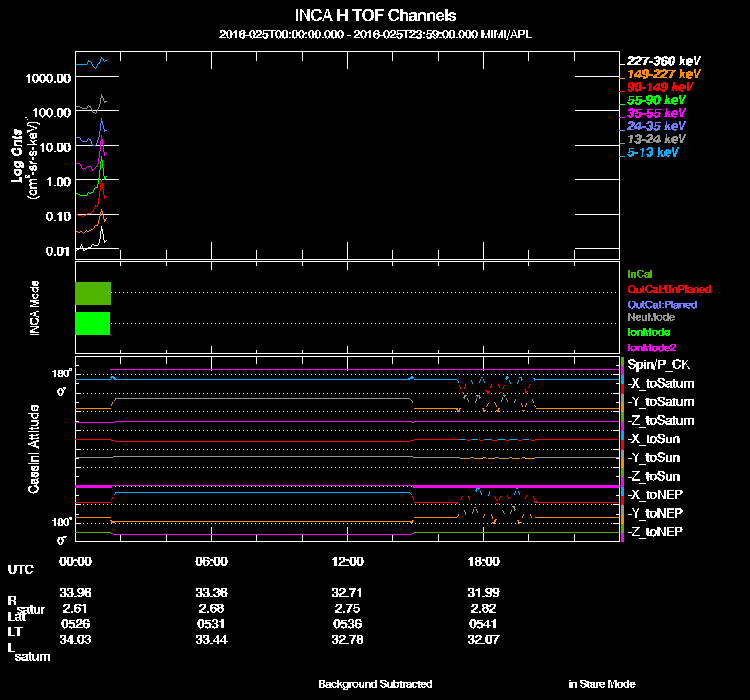The height and width of the screenshot is (700, 750).
Task: Select the -Z_toNEP attitude label
Action: pos(655,531)
